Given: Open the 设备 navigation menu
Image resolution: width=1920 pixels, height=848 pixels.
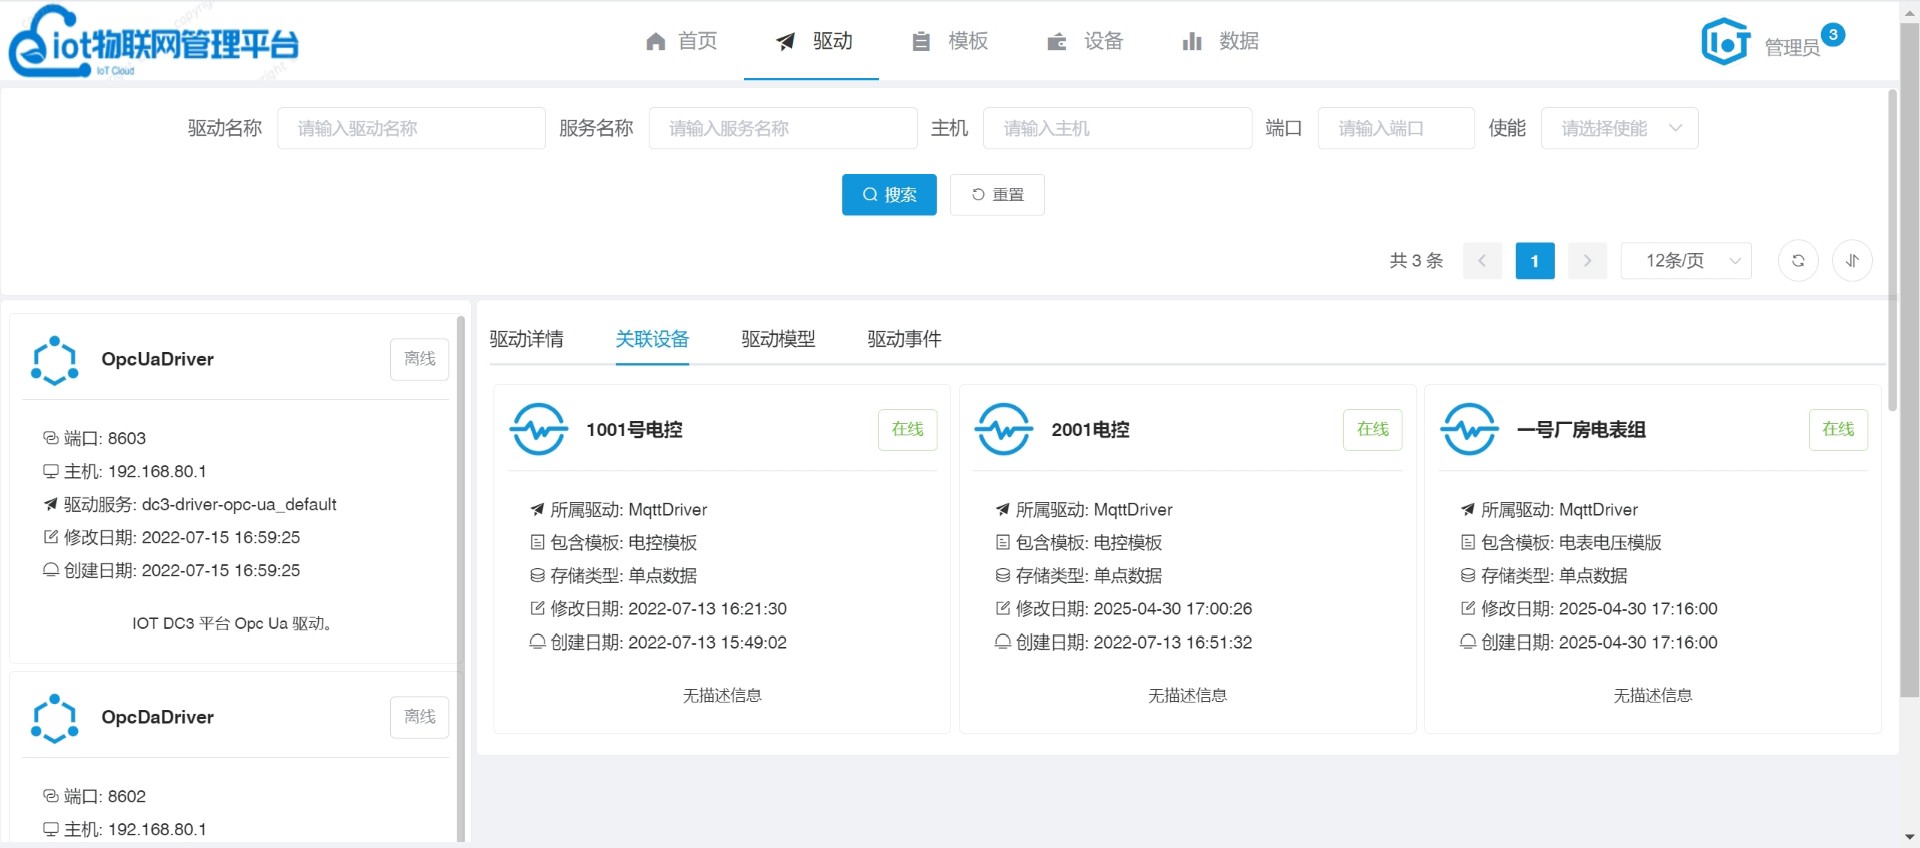Looking at the screenshot, I should point(1085,41).
